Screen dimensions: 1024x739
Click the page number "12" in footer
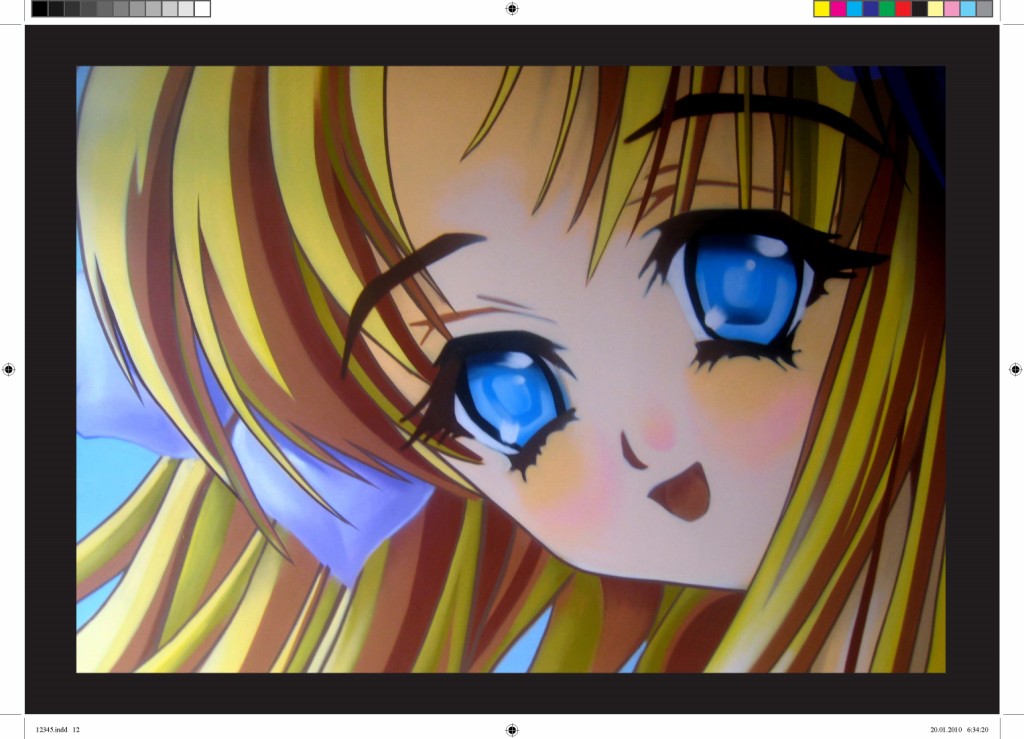click(76, 730)
